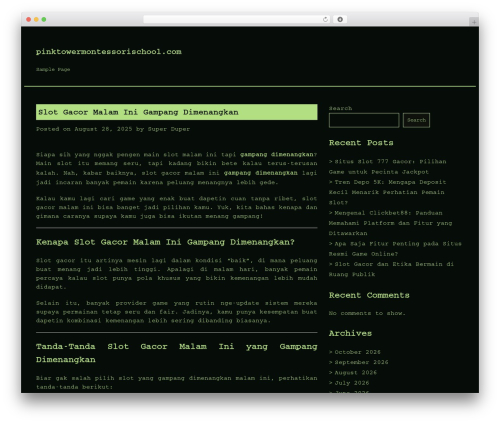Open the October 2026 archive

click(357, 352)
